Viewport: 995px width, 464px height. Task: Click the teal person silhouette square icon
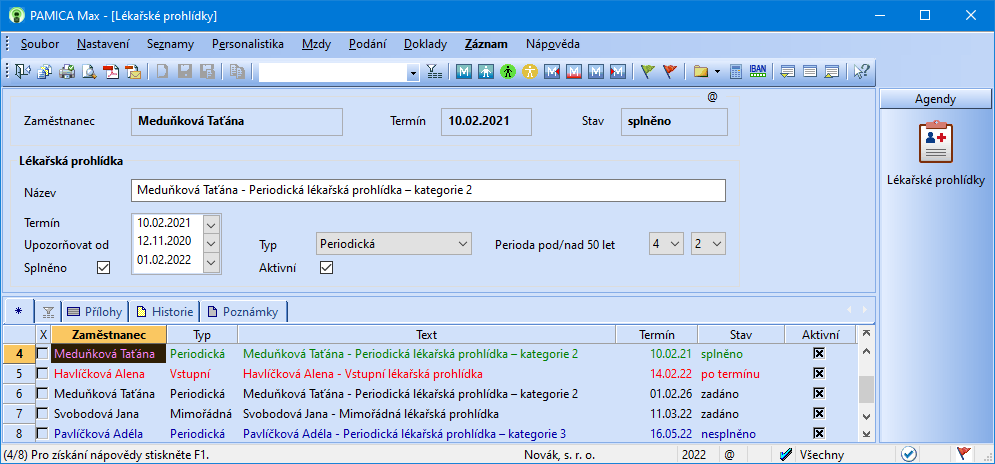(x=485, y=72)
